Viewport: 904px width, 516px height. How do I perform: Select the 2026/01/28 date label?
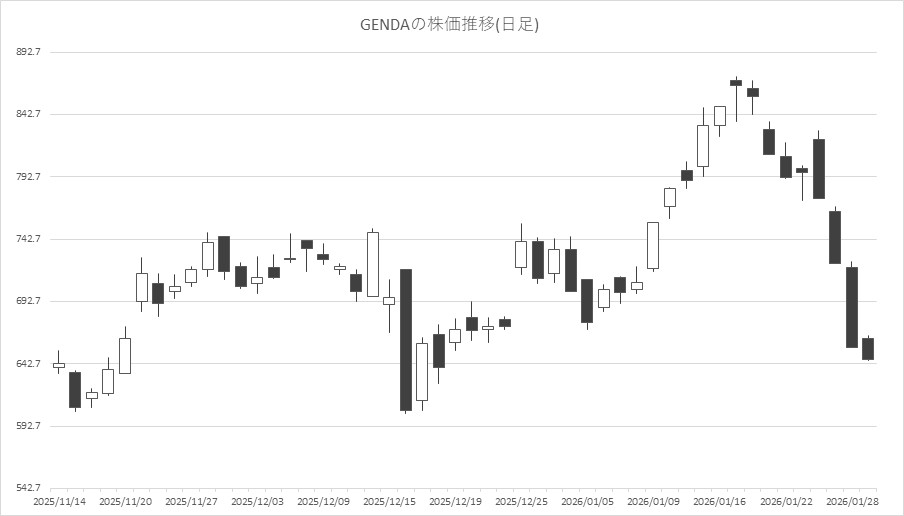pyautogui.click(x=851, y=501)
